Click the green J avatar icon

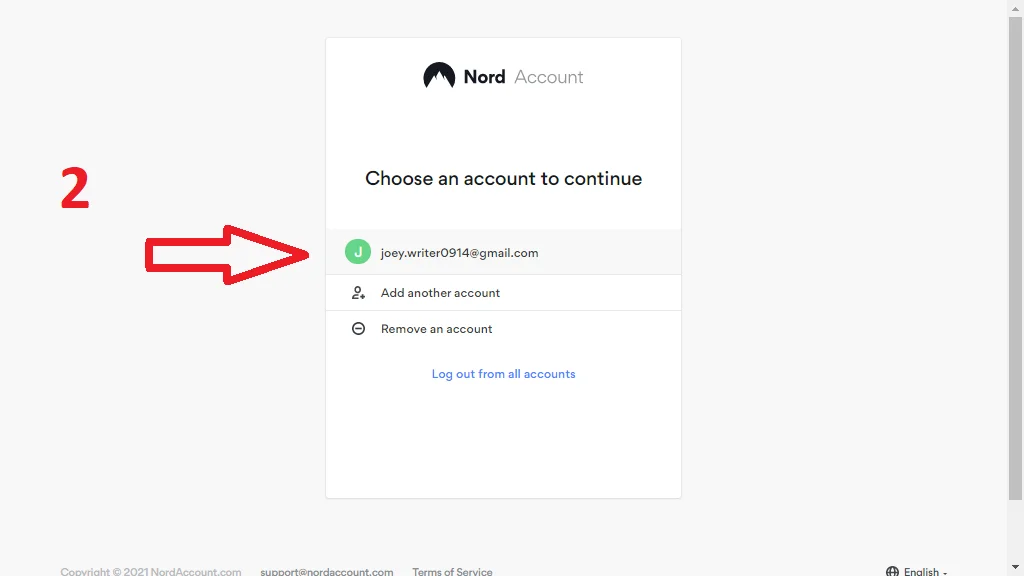tap(358, 252)
